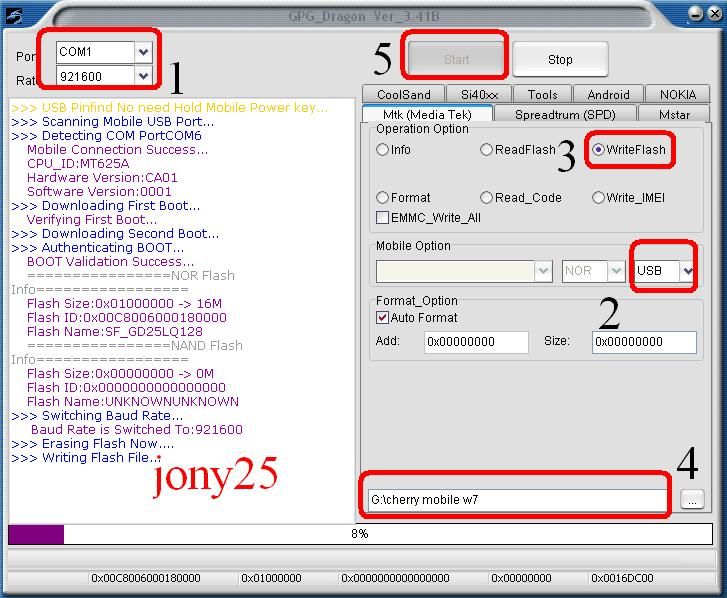Open the Android tab
The image size is (727, 598).
tap(608, 95)
